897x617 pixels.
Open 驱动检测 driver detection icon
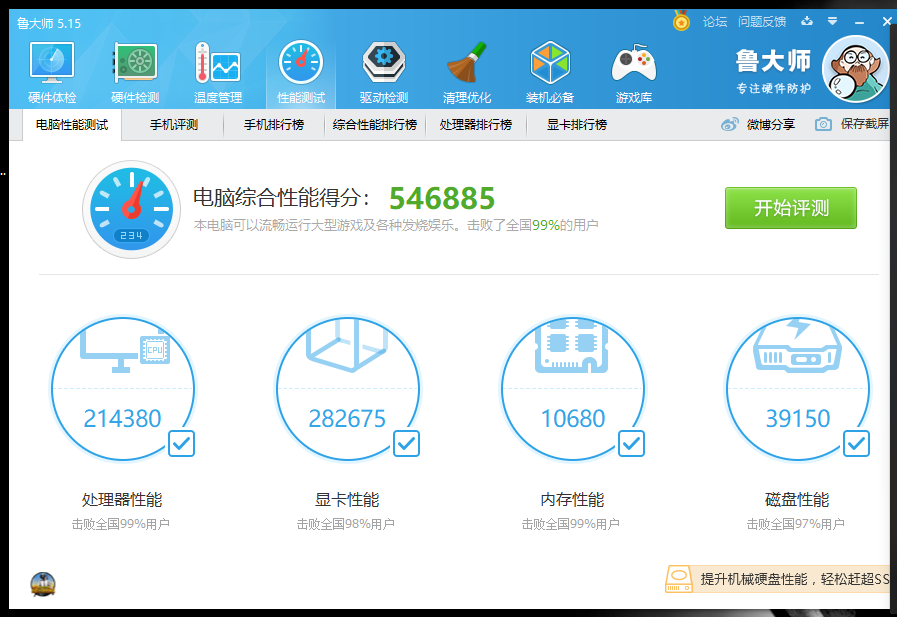click(x=384, y=70)
